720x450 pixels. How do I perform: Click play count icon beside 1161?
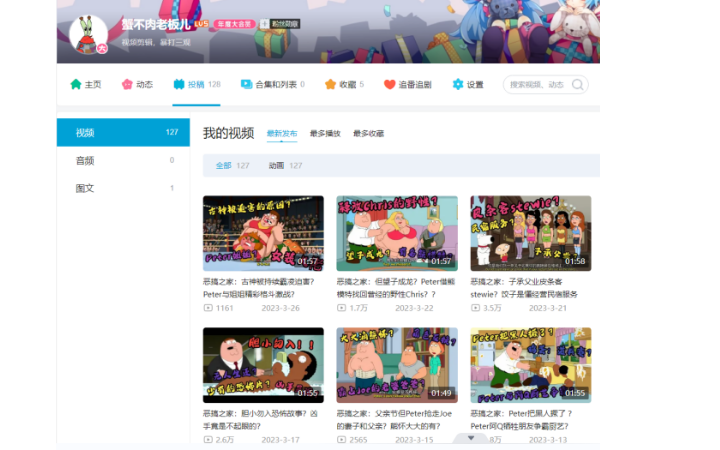click(x=208, y=308)
